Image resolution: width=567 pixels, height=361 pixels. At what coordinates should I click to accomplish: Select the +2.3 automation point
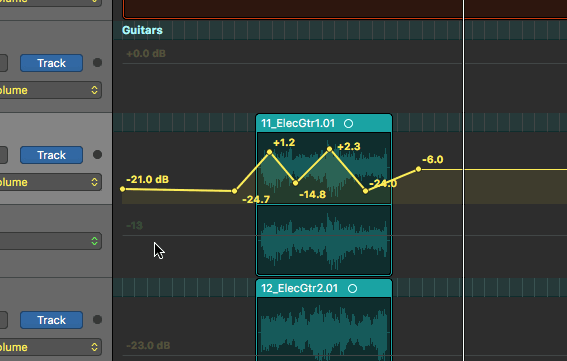329,149
